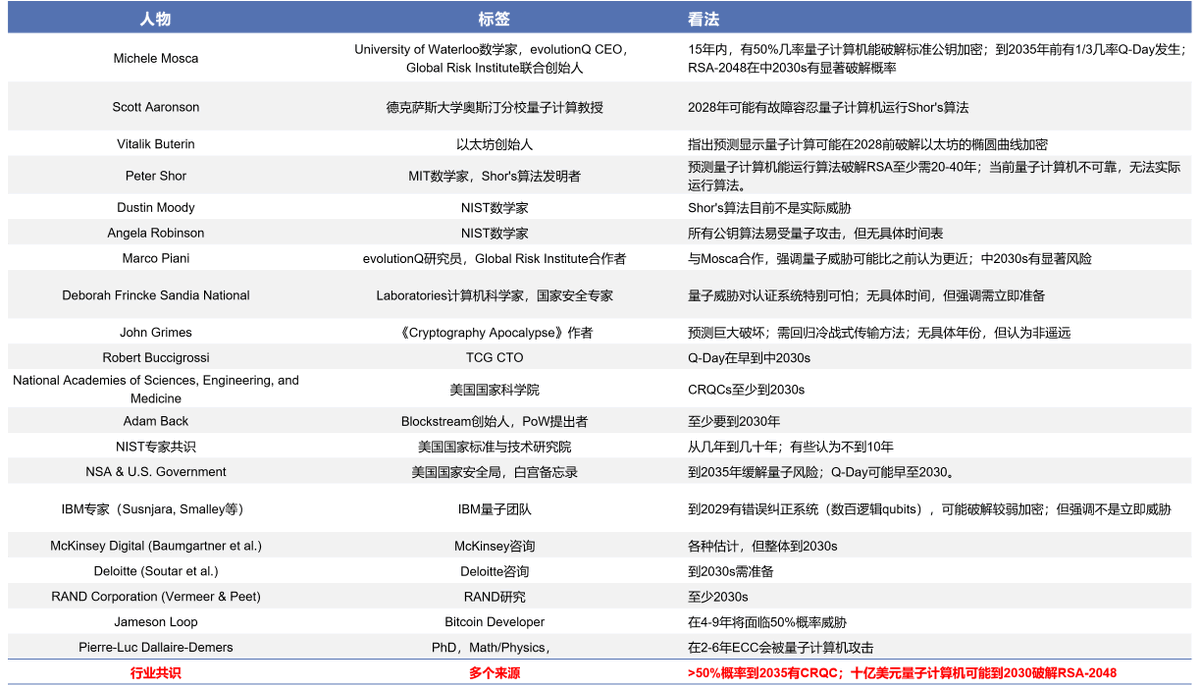This screenshot has height=687, width=1200.
Task: Click Q-Day在早到中2030s text
Action: [749, 357]
